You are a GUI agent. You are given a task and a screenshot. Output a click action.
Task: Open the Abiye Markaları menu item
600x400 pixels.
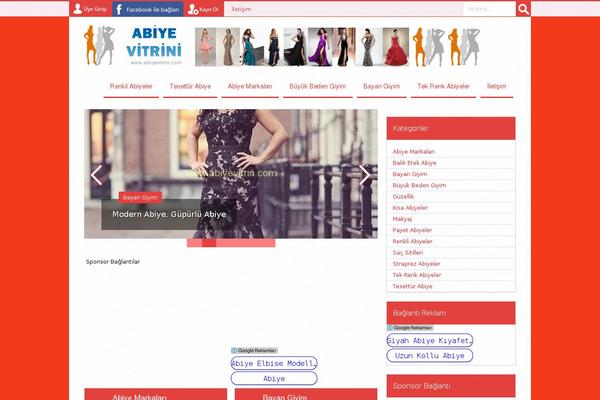pos(250,87)
